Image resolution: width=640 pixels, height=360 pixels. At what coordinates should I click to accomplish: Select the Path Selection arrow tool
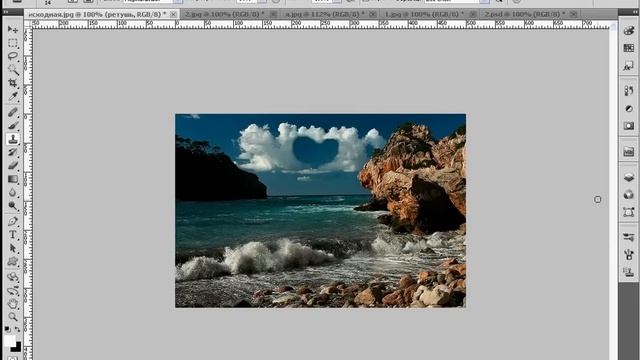[13, 248]
